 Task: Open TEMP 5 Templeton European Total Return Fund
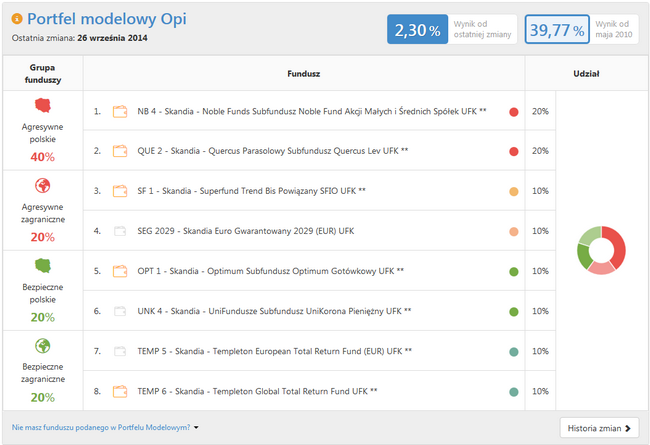point(273,351)
